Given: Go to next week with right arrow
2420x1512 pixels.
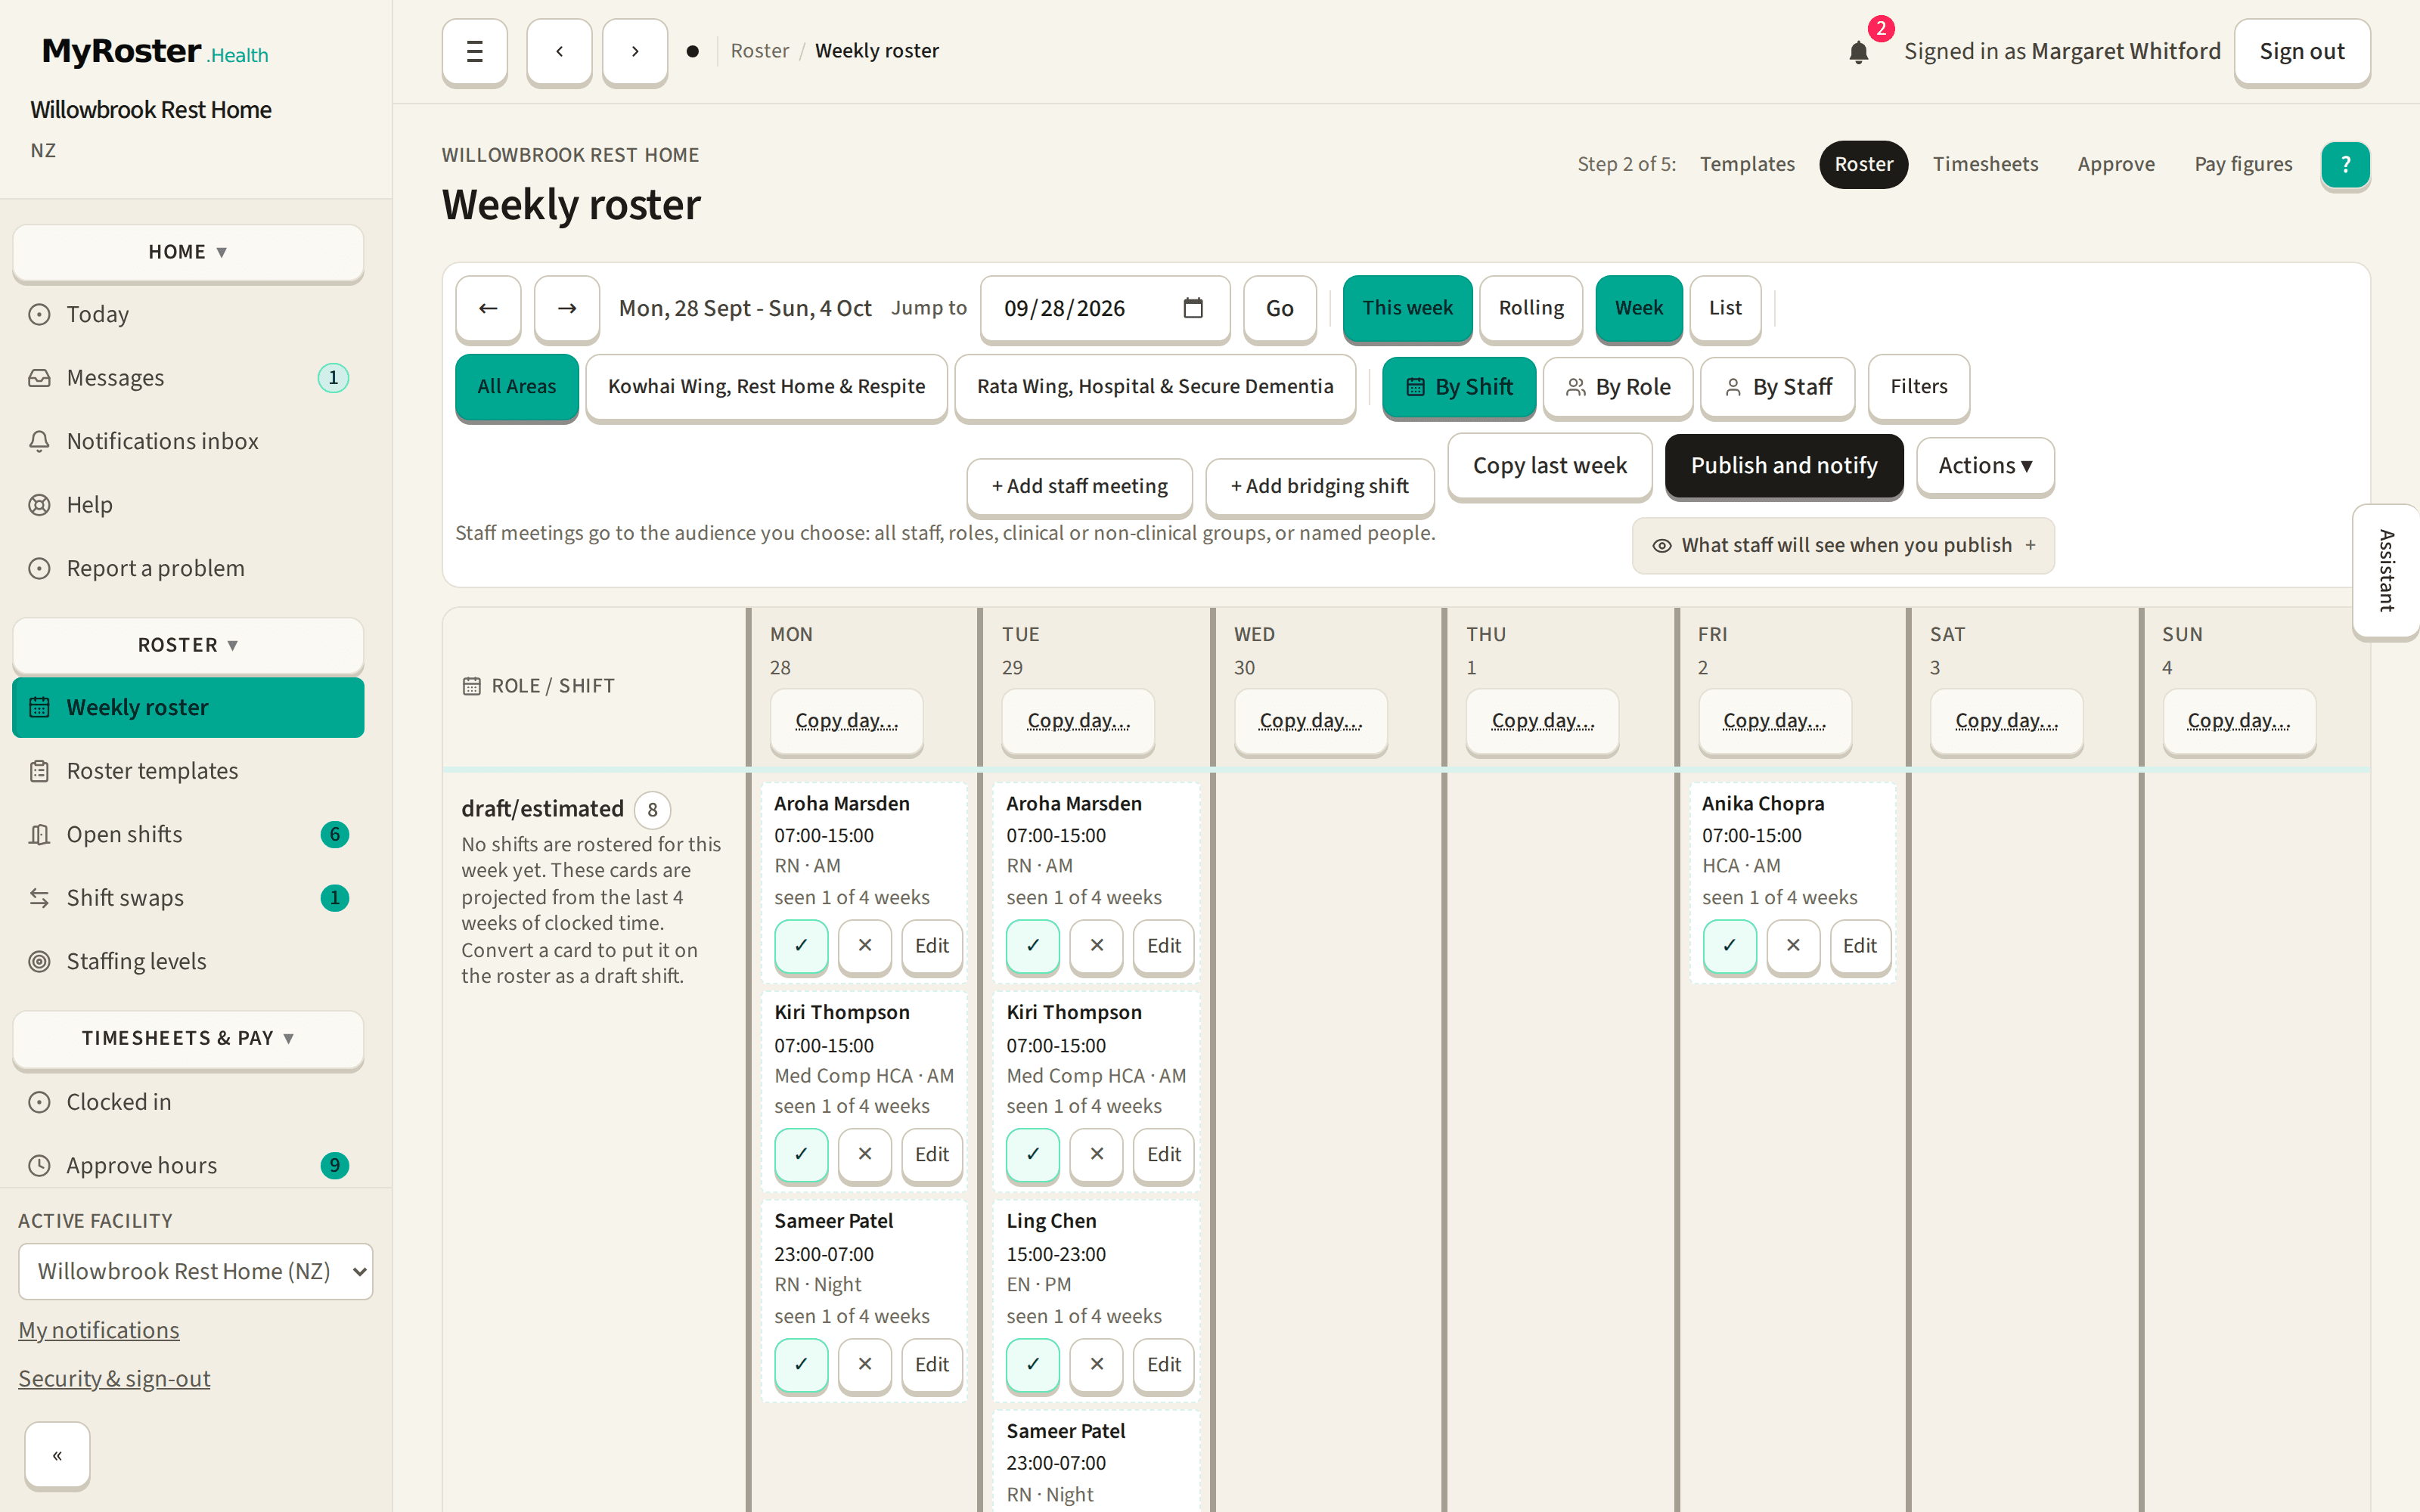Looking at the screenshot, I should (x=567, y=308).
